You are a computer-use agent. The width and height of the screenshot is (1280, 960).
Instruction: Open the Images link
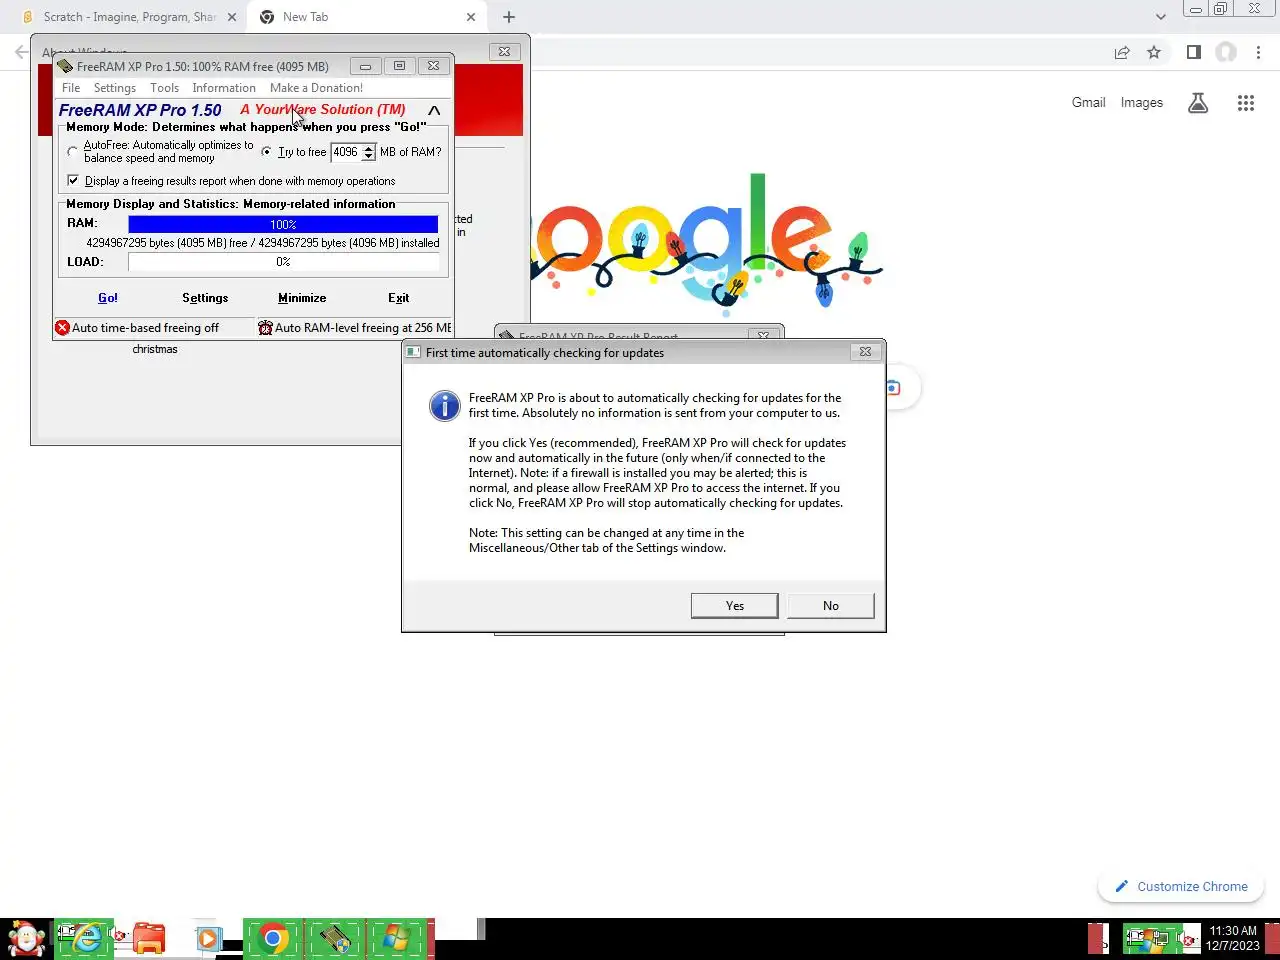pos(1142,102)
